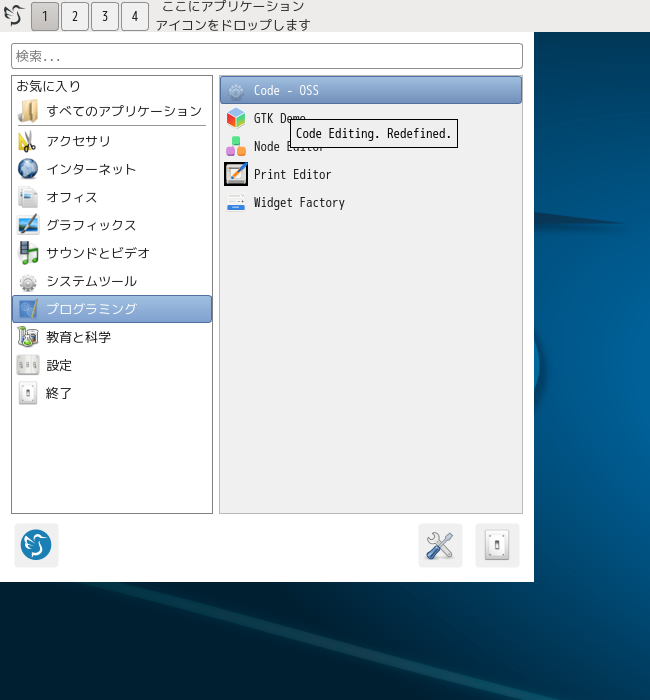Click the インターネット globe icon
650x700 pixels.
pyautogui.click(x=28, y=169)
